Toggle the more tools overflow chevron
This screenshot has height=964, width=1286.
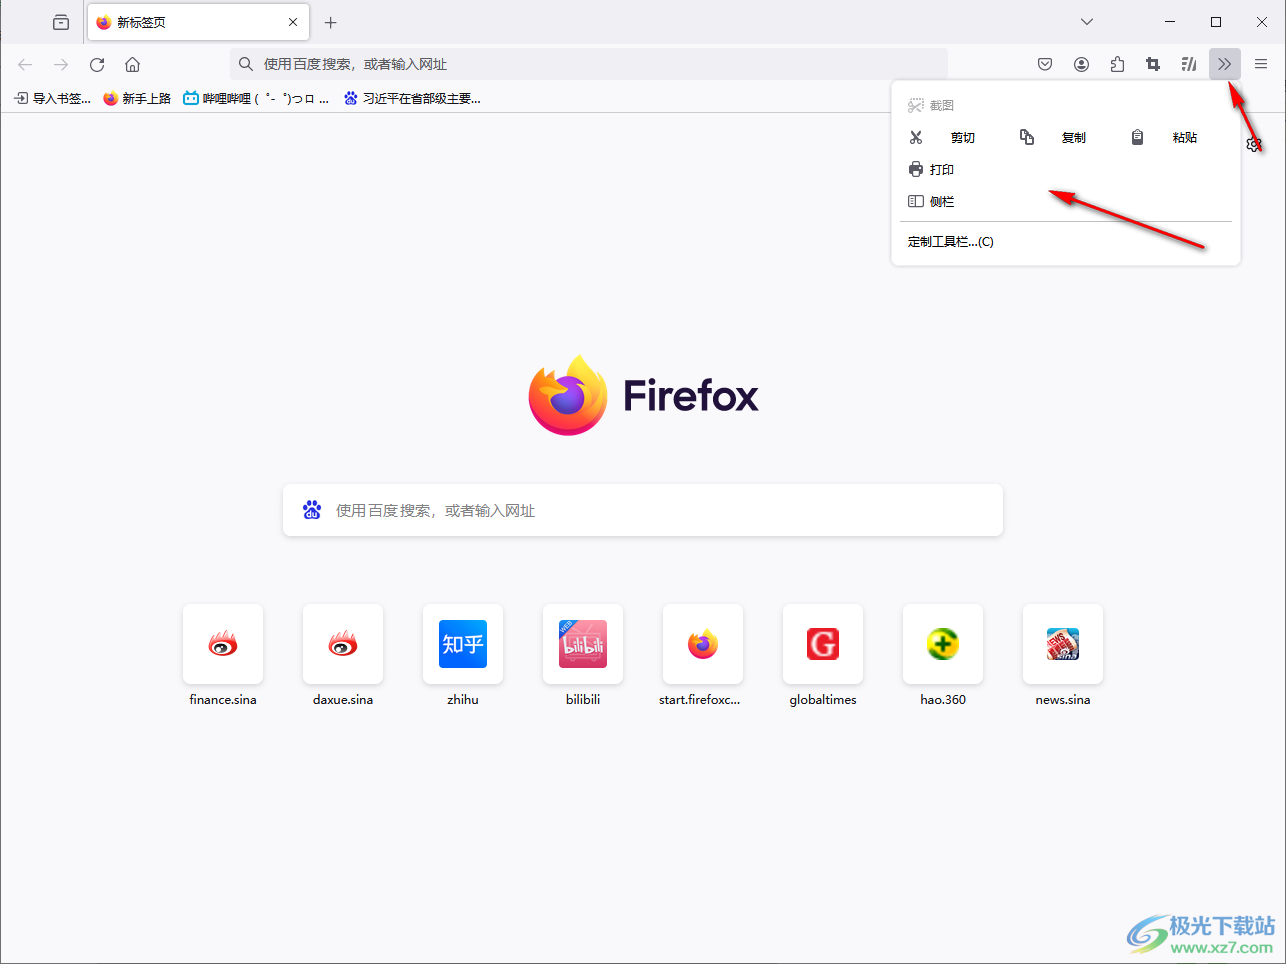click(x=1225, y=64)
